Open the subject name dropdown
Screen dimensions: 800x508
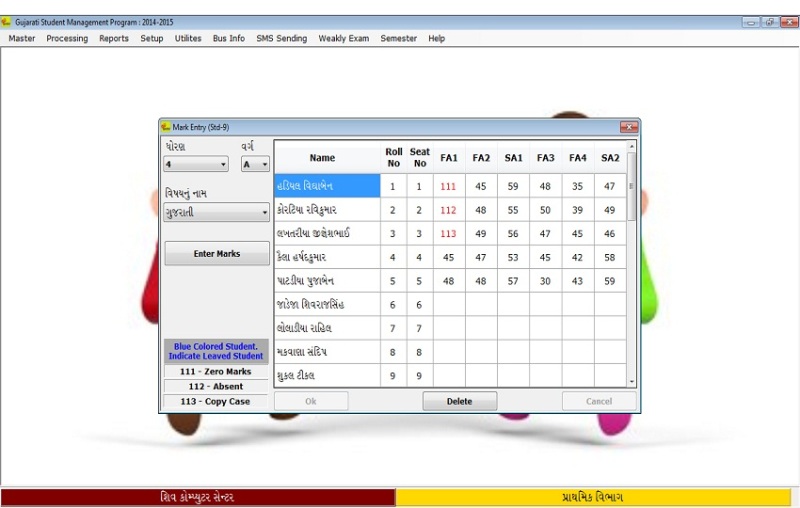[217, 212]
